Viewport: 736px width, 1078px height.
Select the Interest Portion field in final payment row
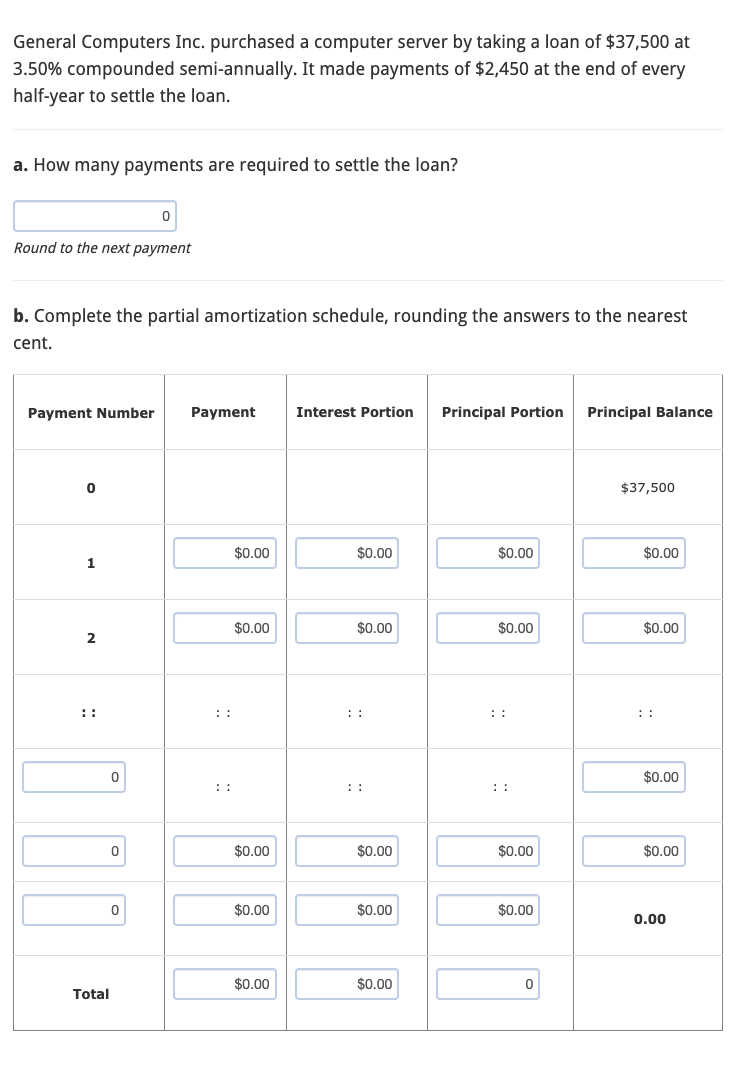click(346, 910)
